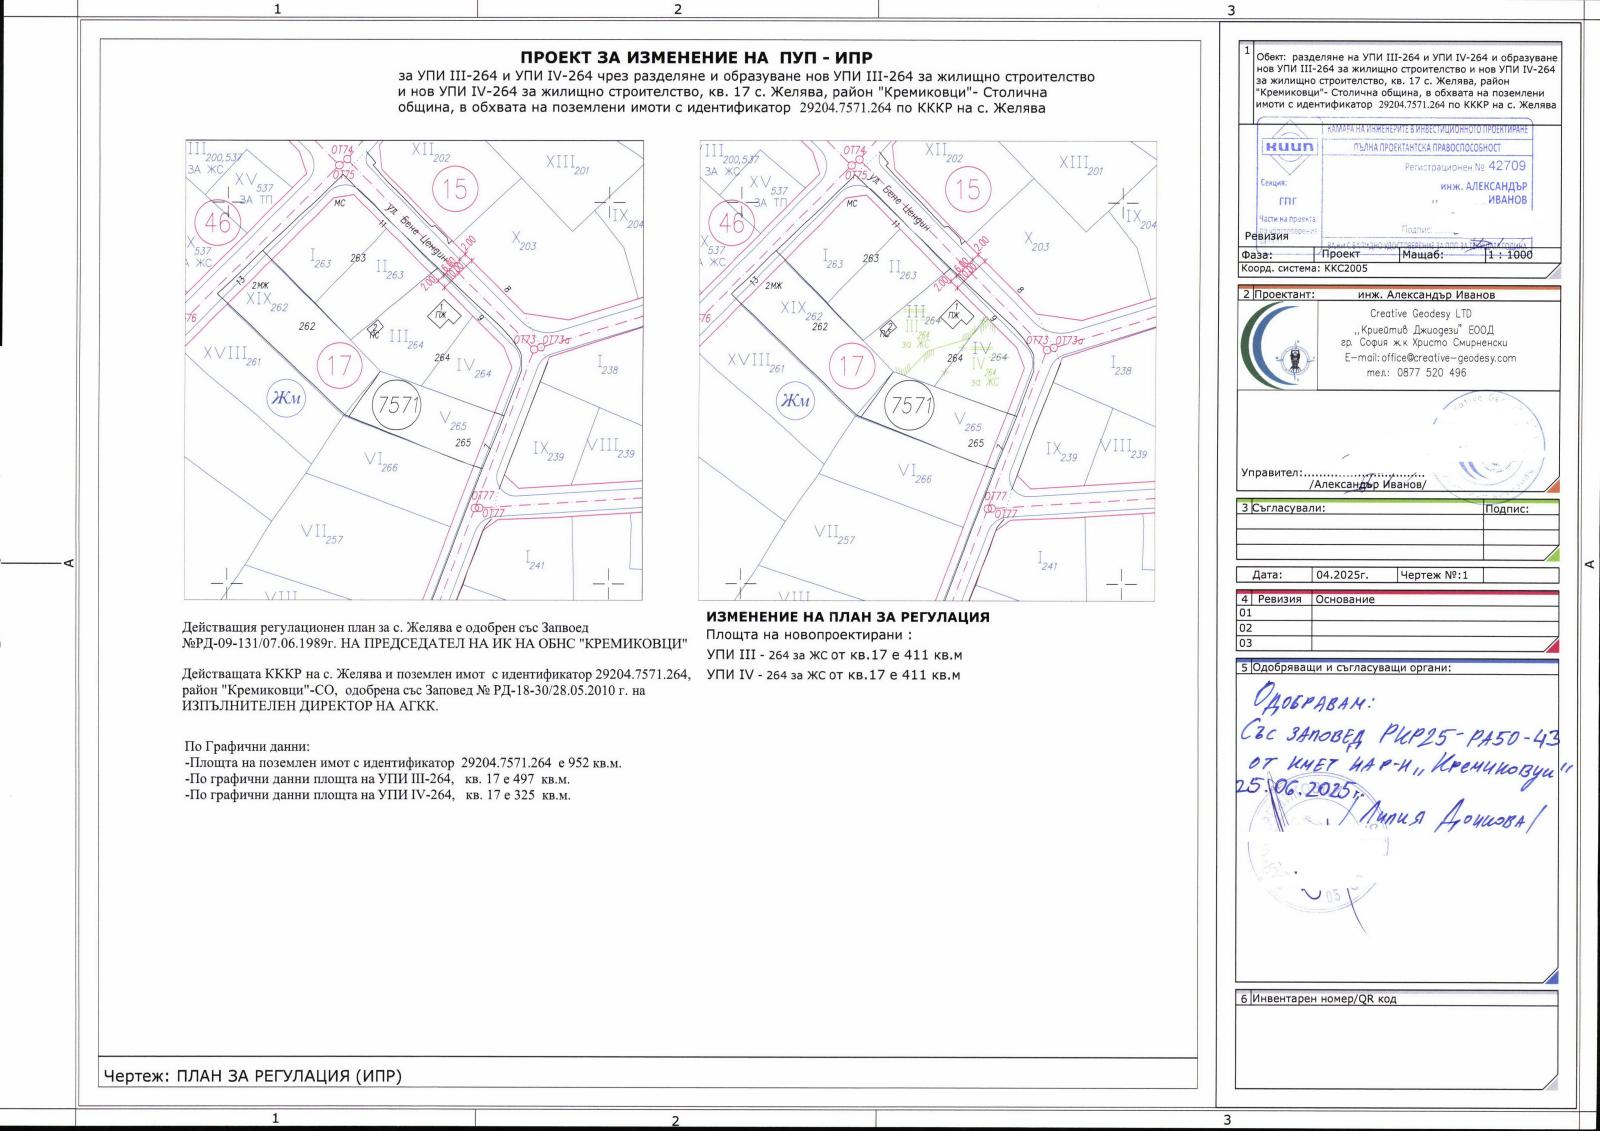Click "Регистрационен № 42709" in the stamp
The height and width of the screenshot is (1131, 1600).
point(1465,166)
